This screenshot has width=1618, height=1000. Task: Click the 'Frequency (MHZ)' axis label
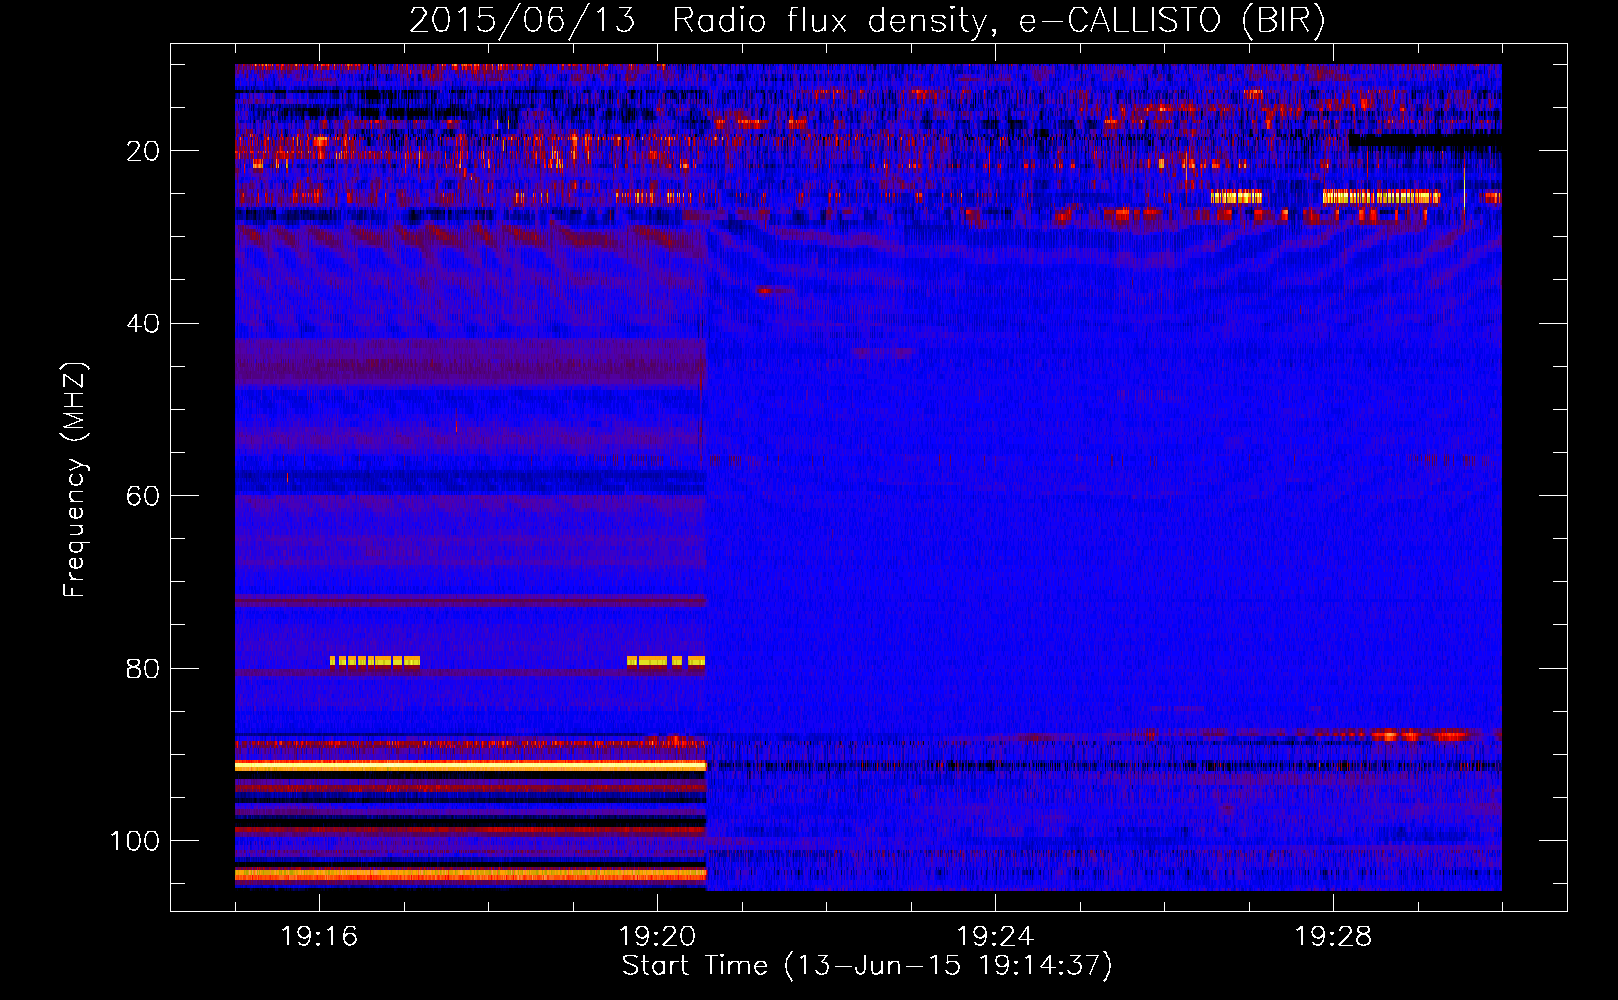click(x=75, y=480)
